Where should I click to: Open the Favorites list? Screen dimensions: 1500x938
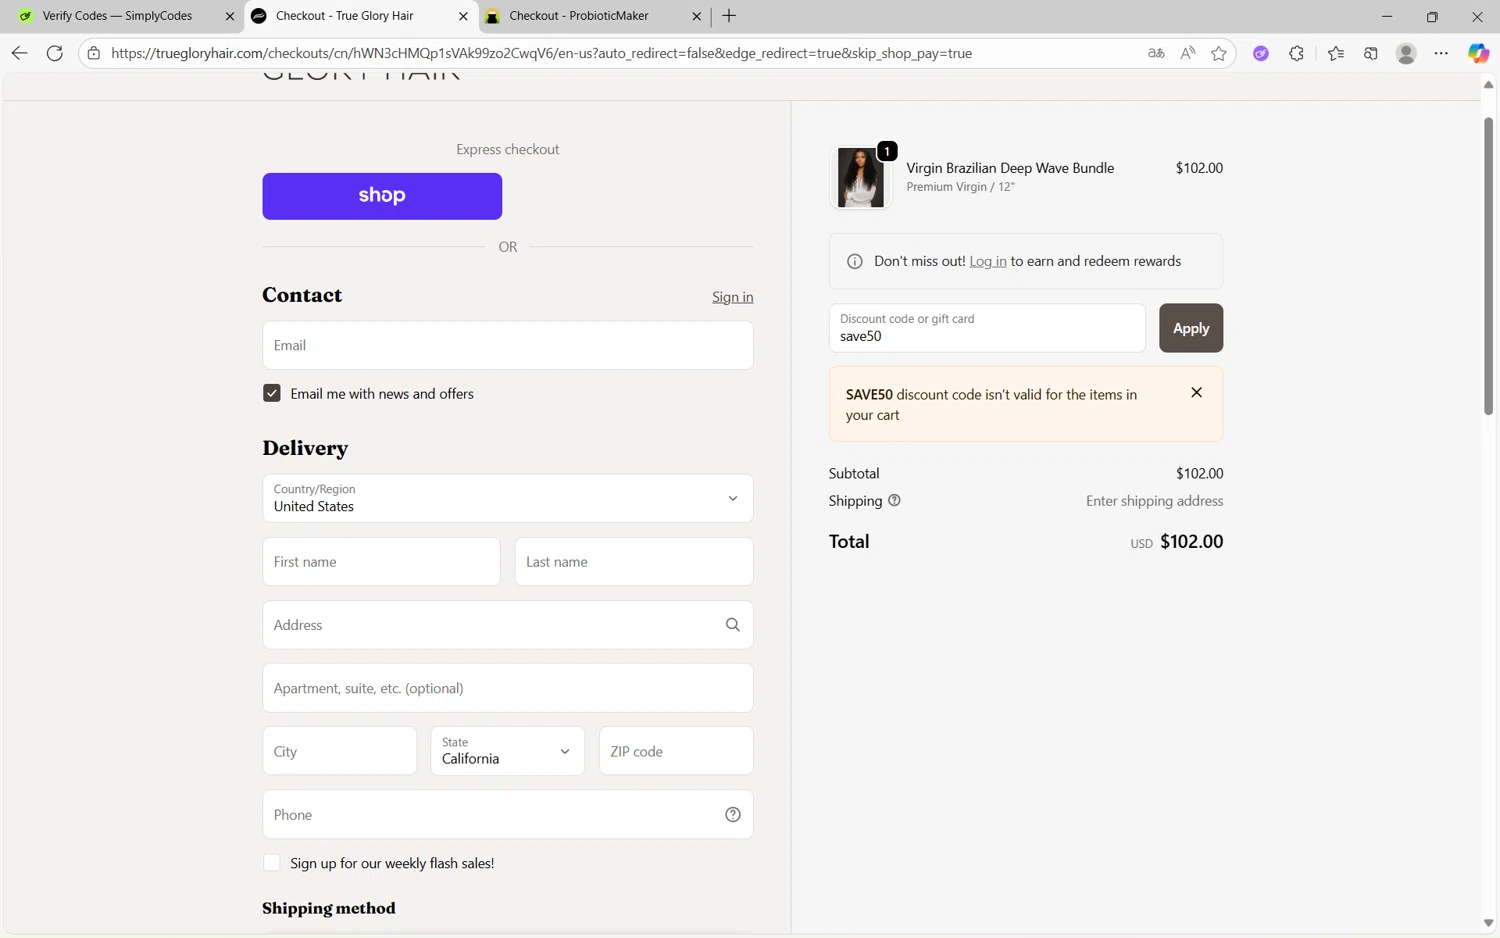coord(1336,53)
